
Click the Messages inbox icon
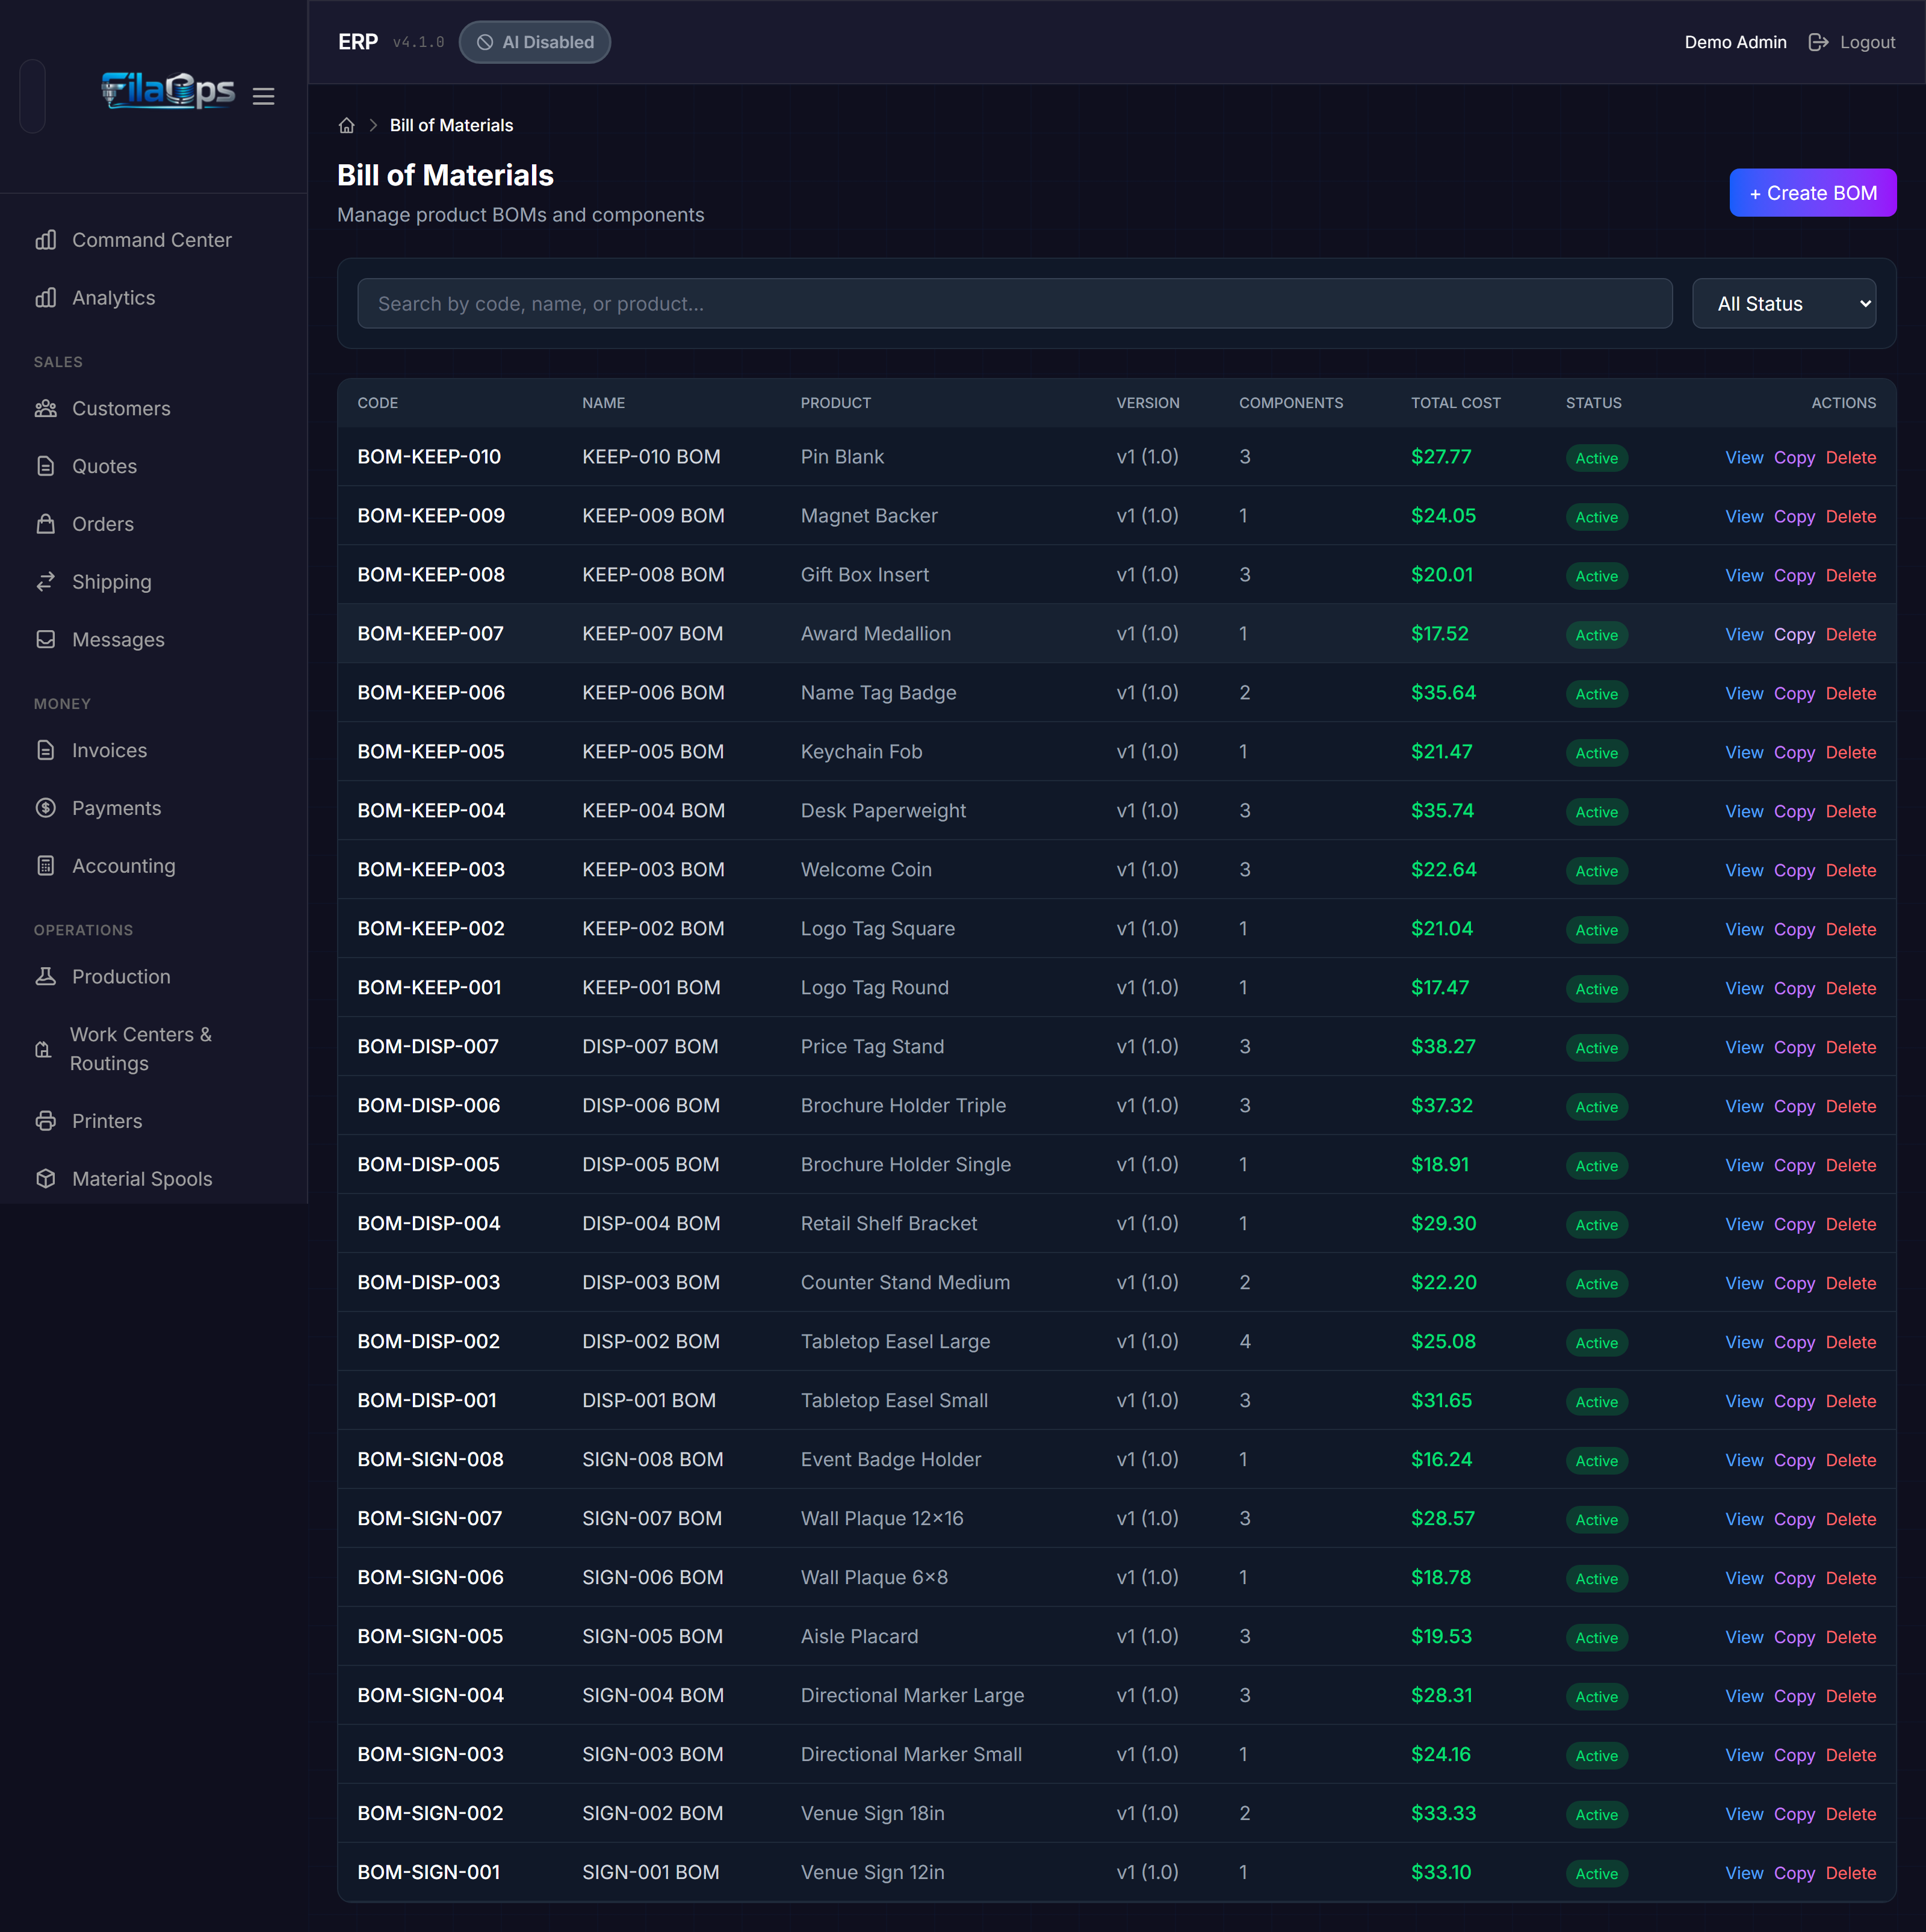coord(46,639)
